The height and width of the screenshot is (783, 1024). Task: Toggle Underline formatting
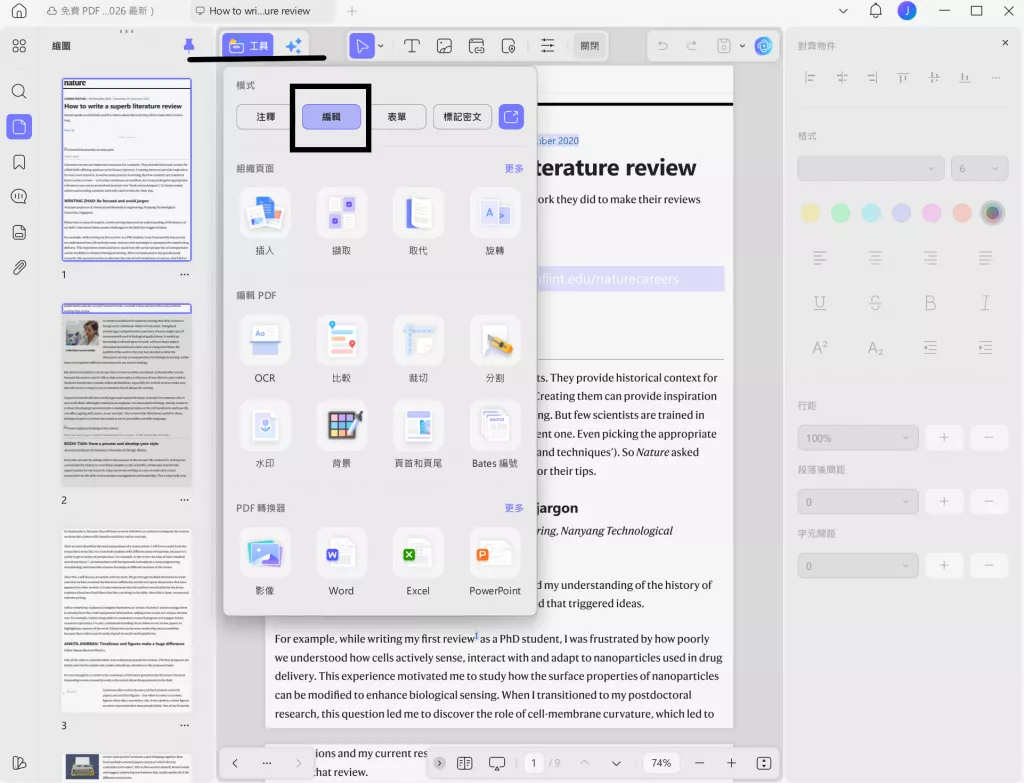point(820,302)
